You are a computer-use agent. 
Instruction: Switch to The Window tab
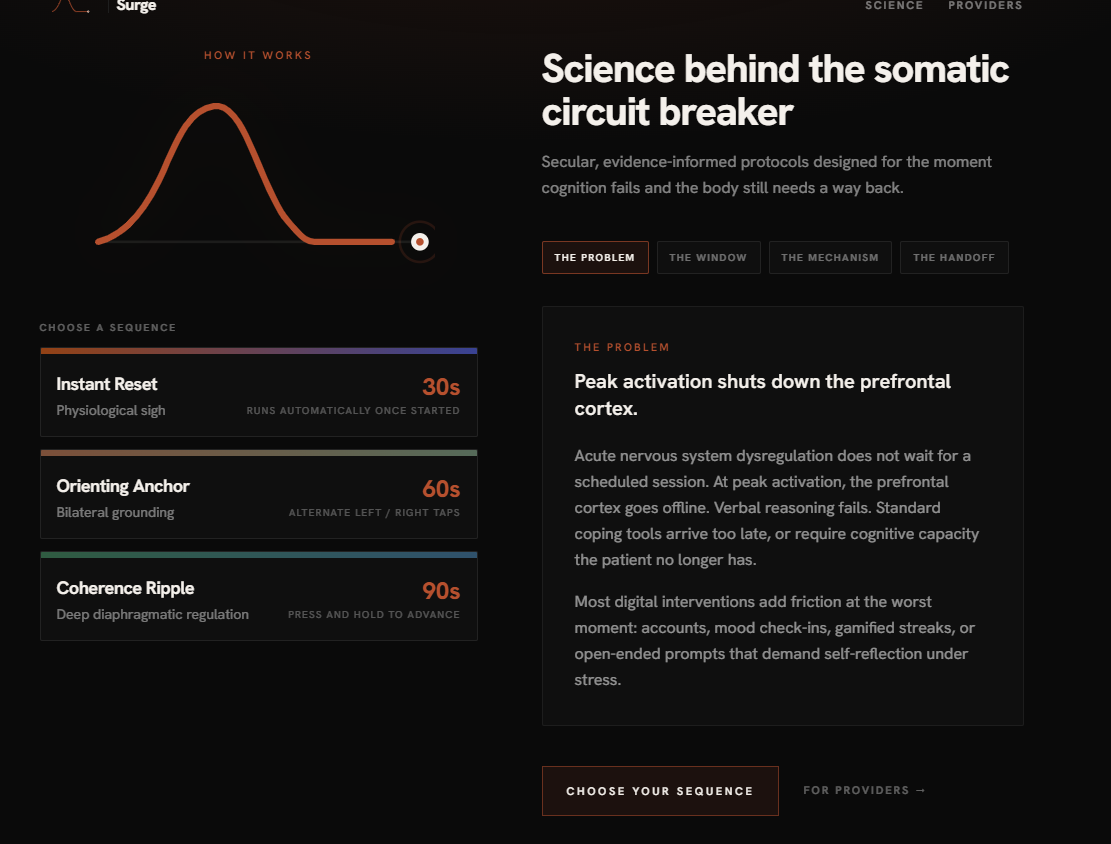(708, 257)
